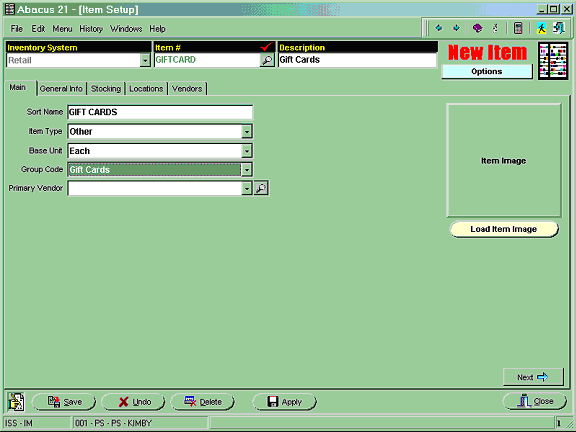Click the Save button
The width and height of the screenshot is (576, 432).
point(64,402)
